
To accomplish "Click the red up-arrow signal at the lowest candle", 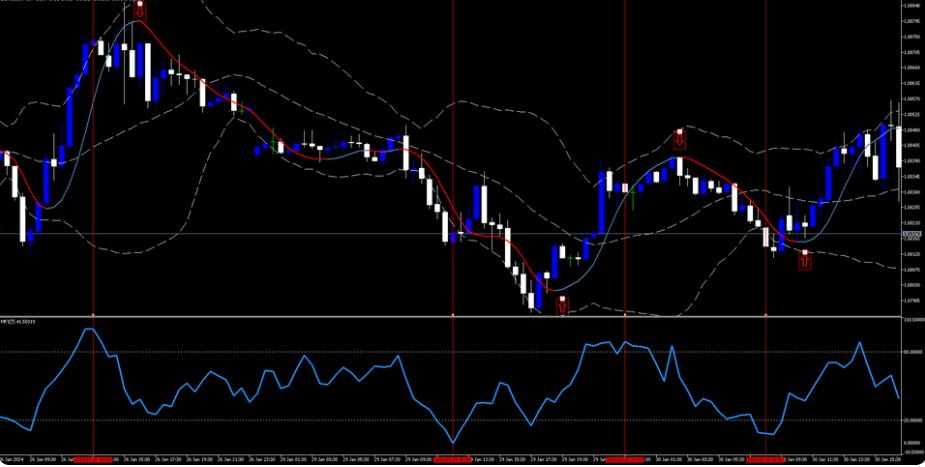I will point(561,305).
